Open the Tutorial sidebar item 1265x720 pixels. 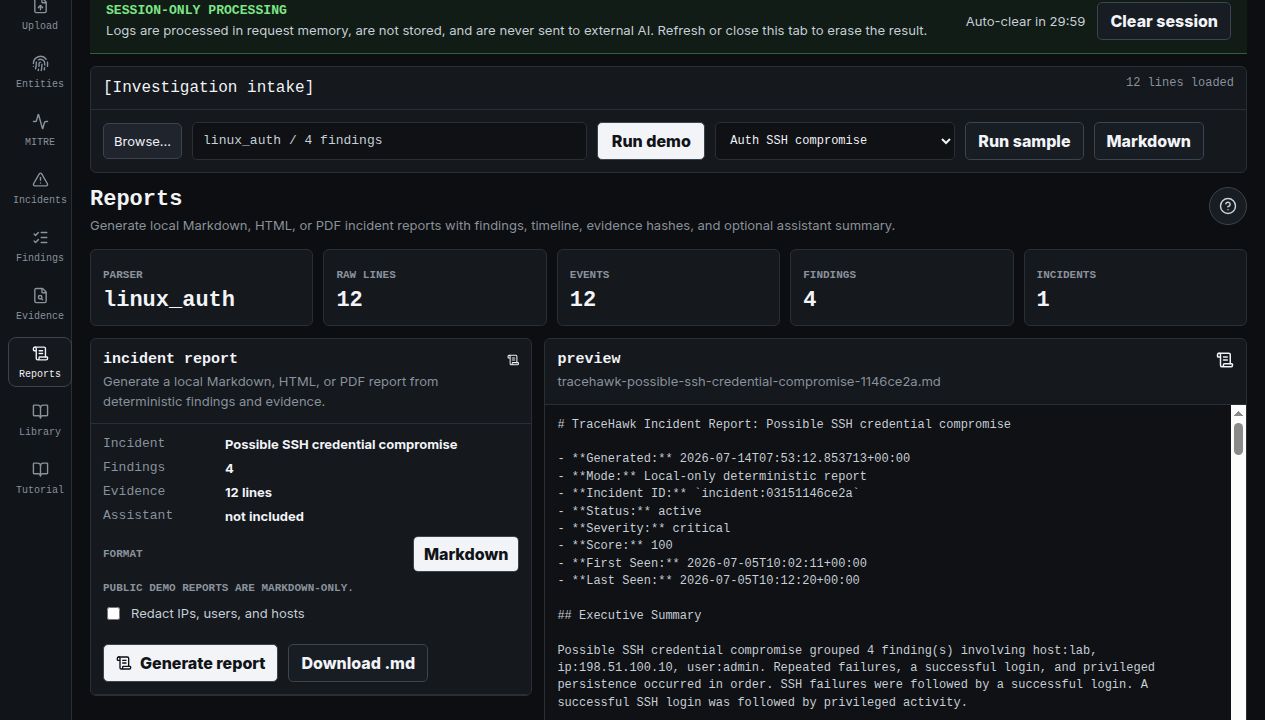39,478
